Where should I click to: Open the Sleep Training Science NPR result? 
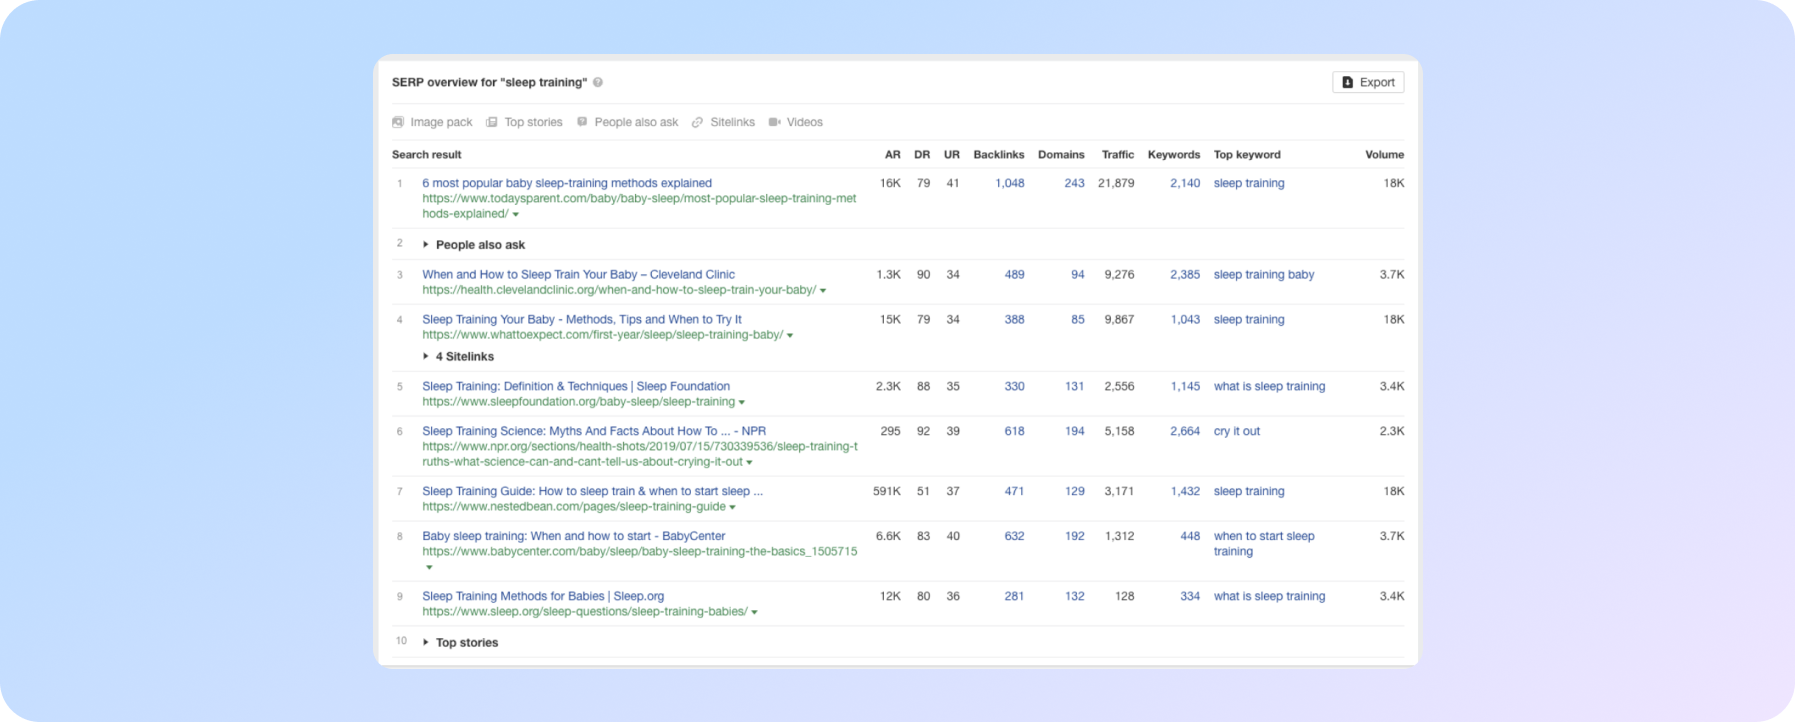click(x=593, y=431)
